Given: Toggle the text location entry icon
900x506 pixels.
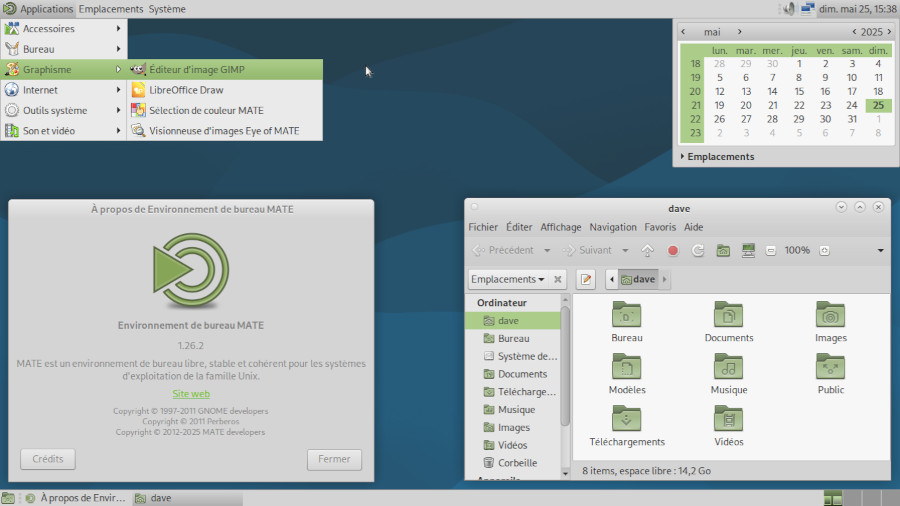Looking at the screenshot, I should [585, 279].
